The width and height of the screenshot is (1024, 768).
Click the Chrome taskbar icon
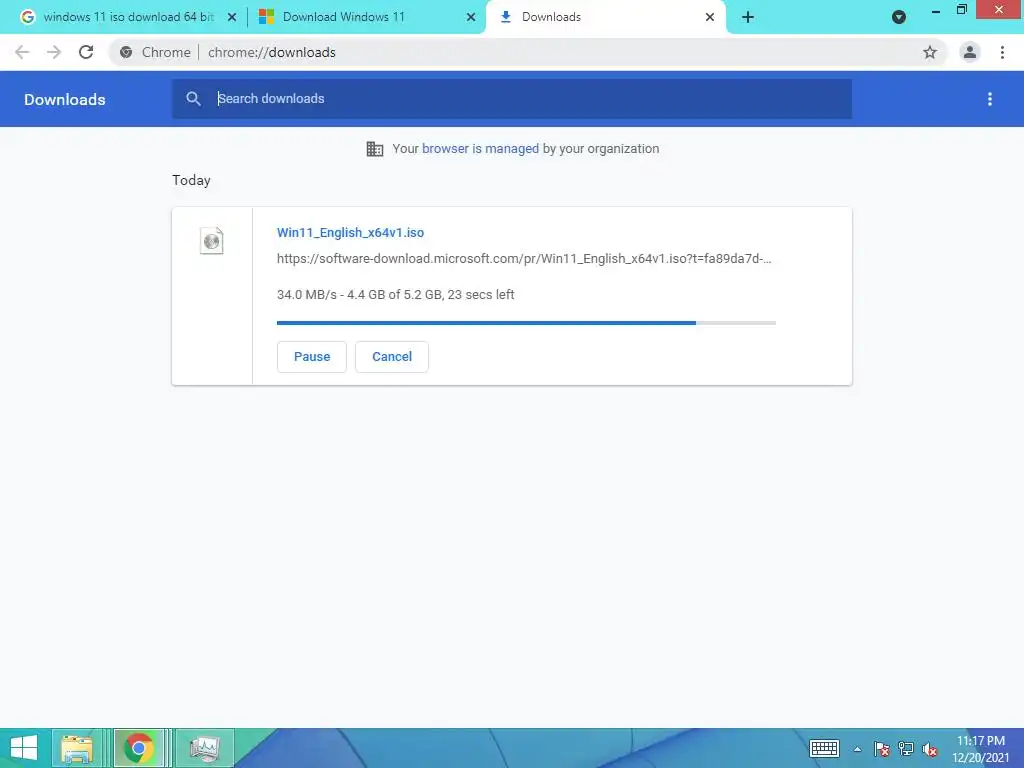138,748
